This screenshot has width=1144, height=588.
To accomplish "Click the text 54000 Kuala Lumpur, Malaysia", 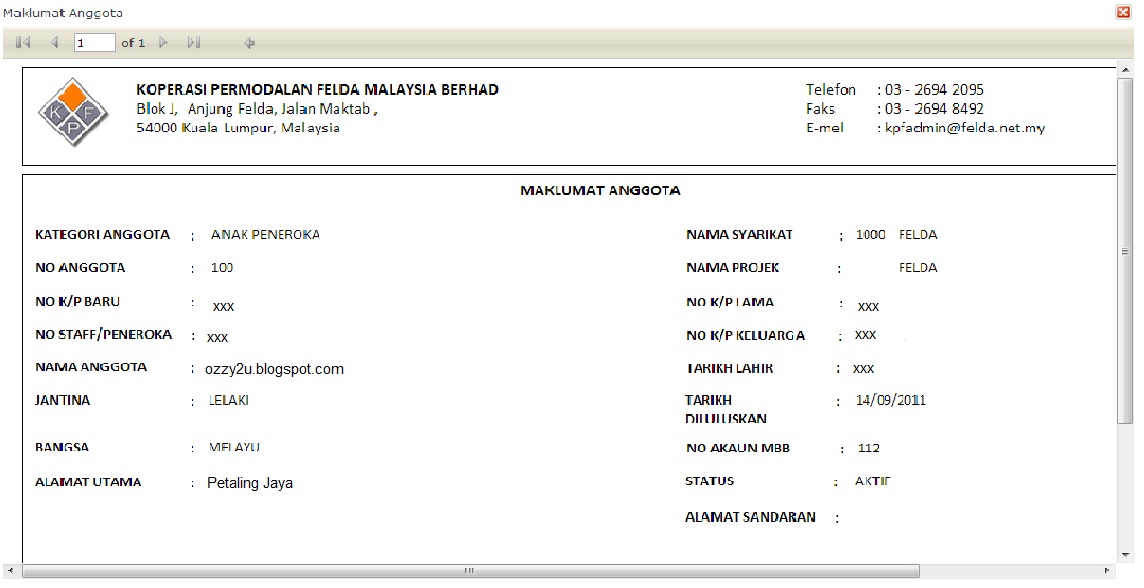I will (x=238, y=128).
